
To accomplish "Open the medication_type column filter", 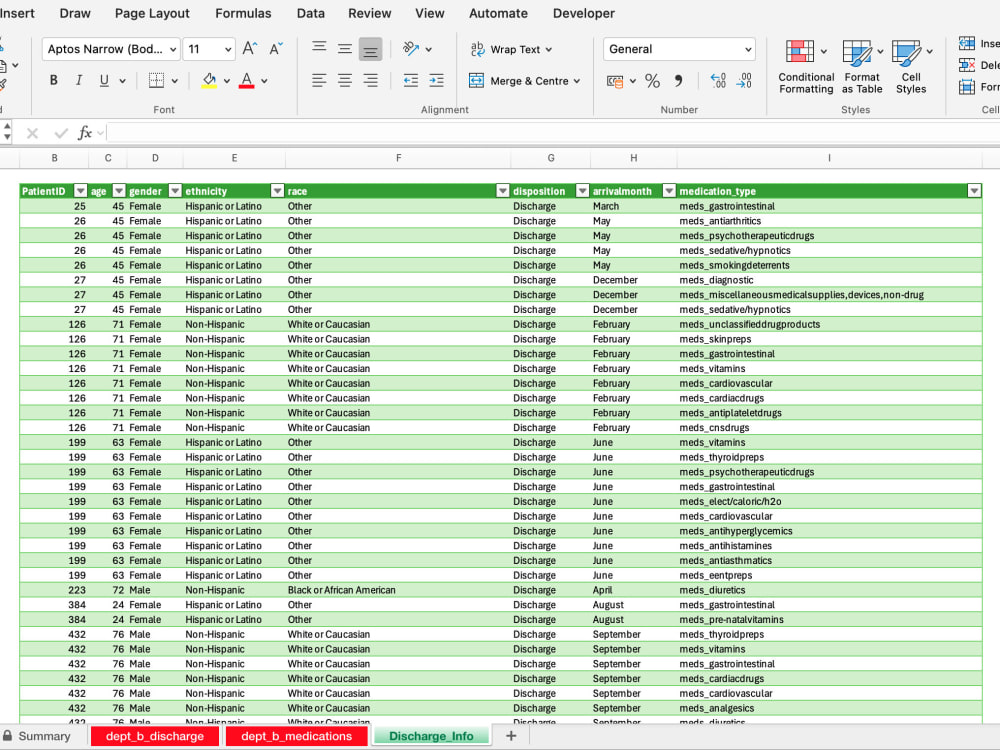I will click(974, 191).
